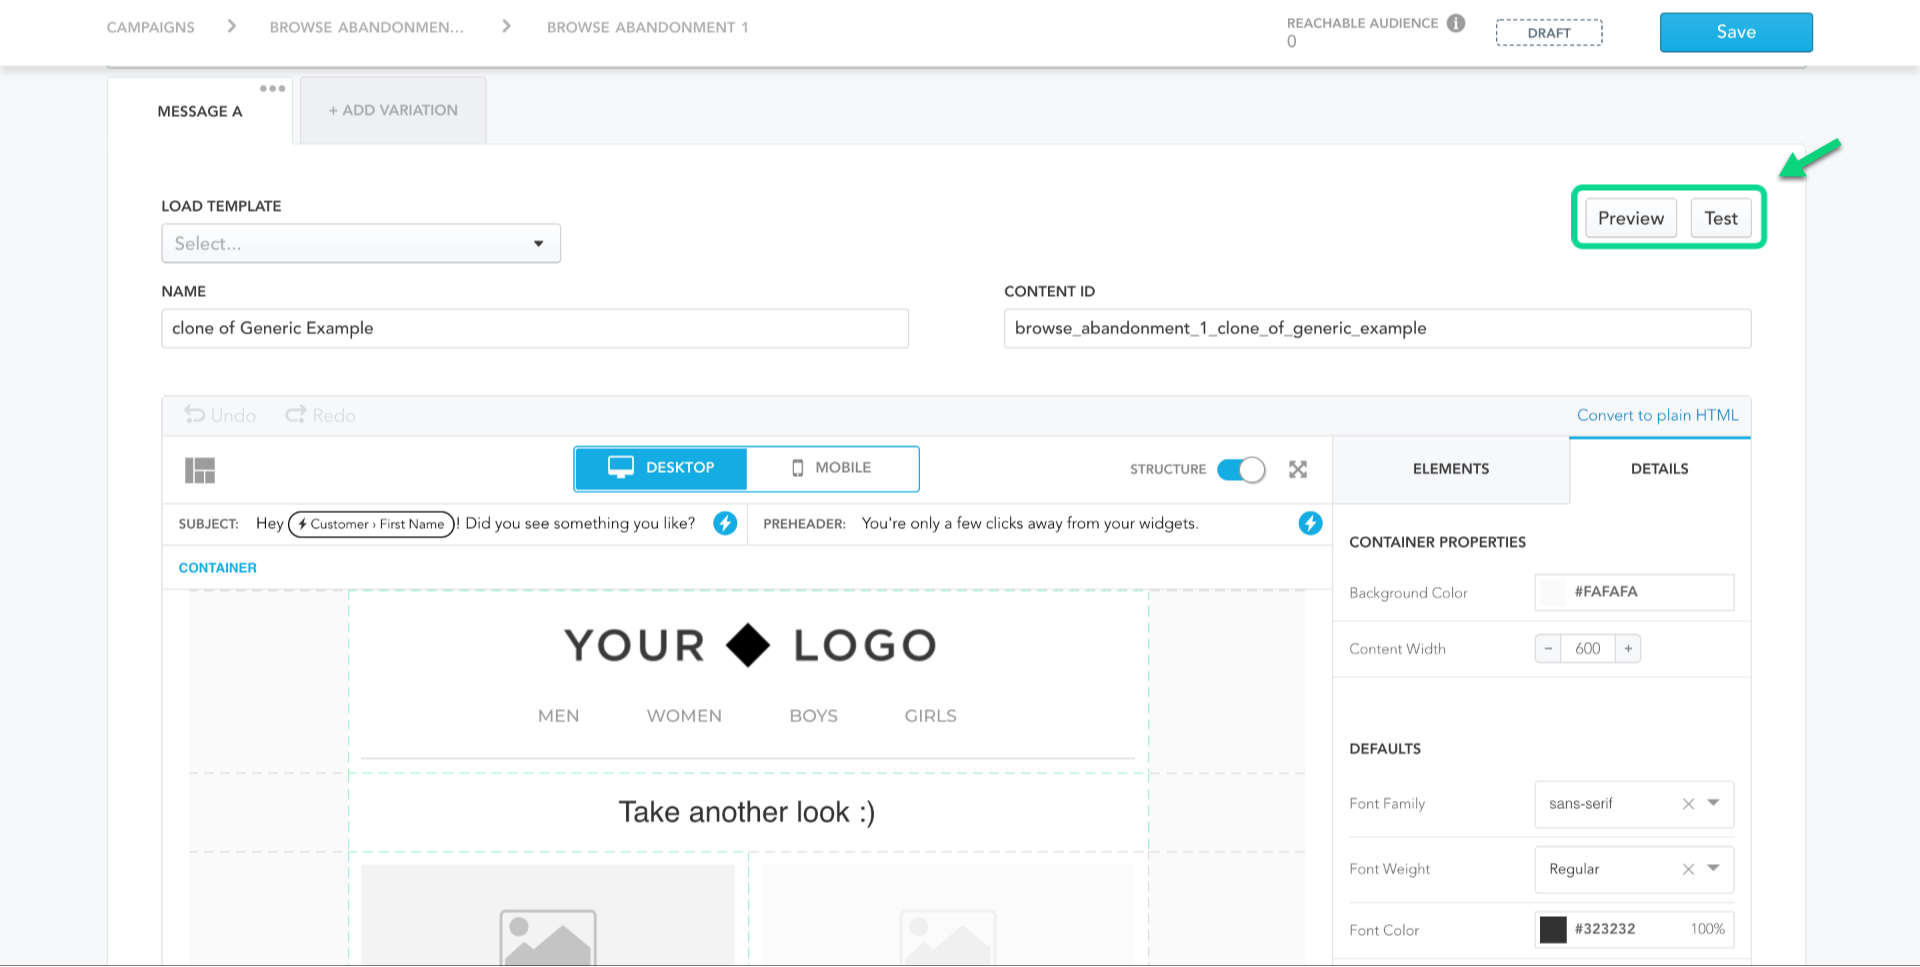The image size is (1920, 967).
Task: Switch to the Details tab
Action: (1660, 469)
